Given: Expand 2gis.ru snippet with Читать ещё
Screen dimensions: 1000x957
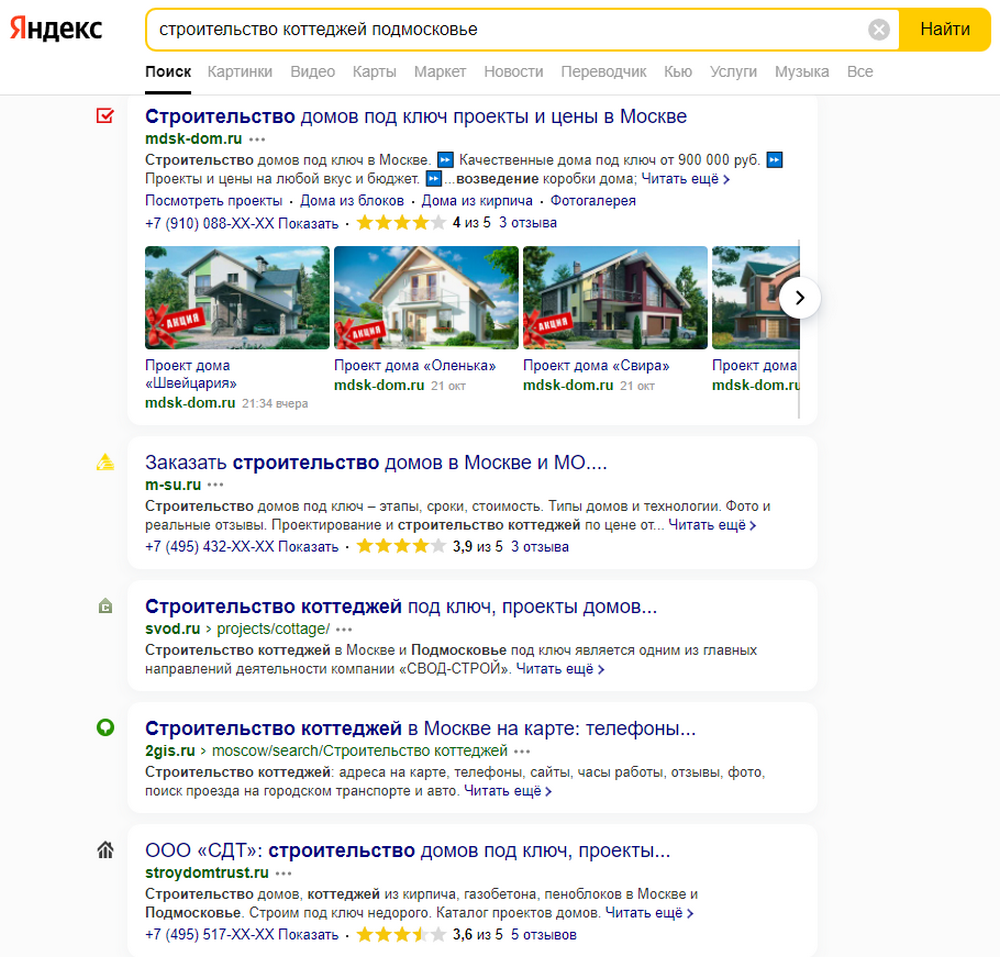Looking at the screenshot, I should (508, 791).
